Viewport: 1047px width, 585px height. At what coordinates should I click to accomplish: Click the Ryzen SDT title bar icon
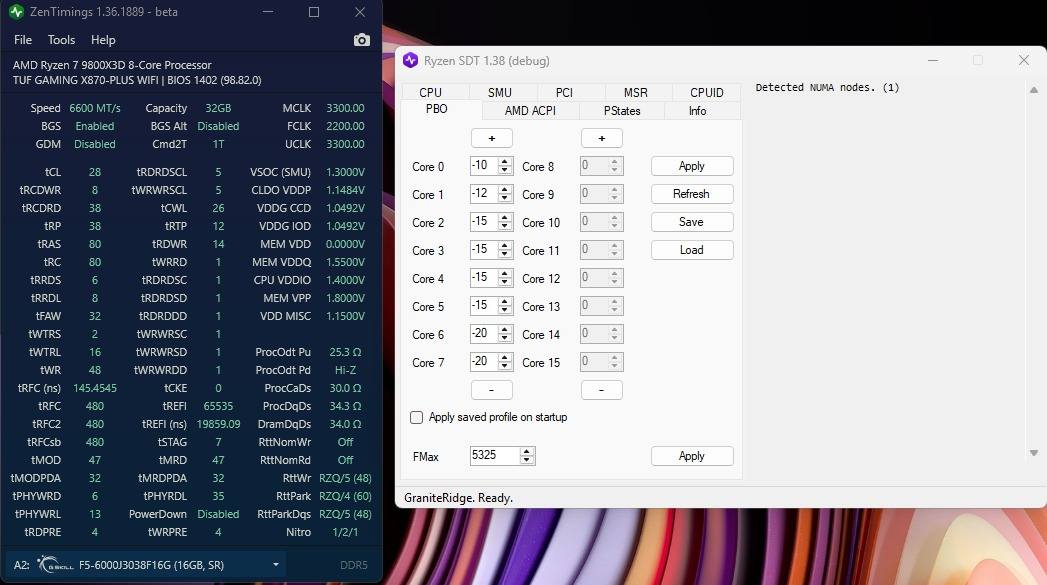coord(411,61)
